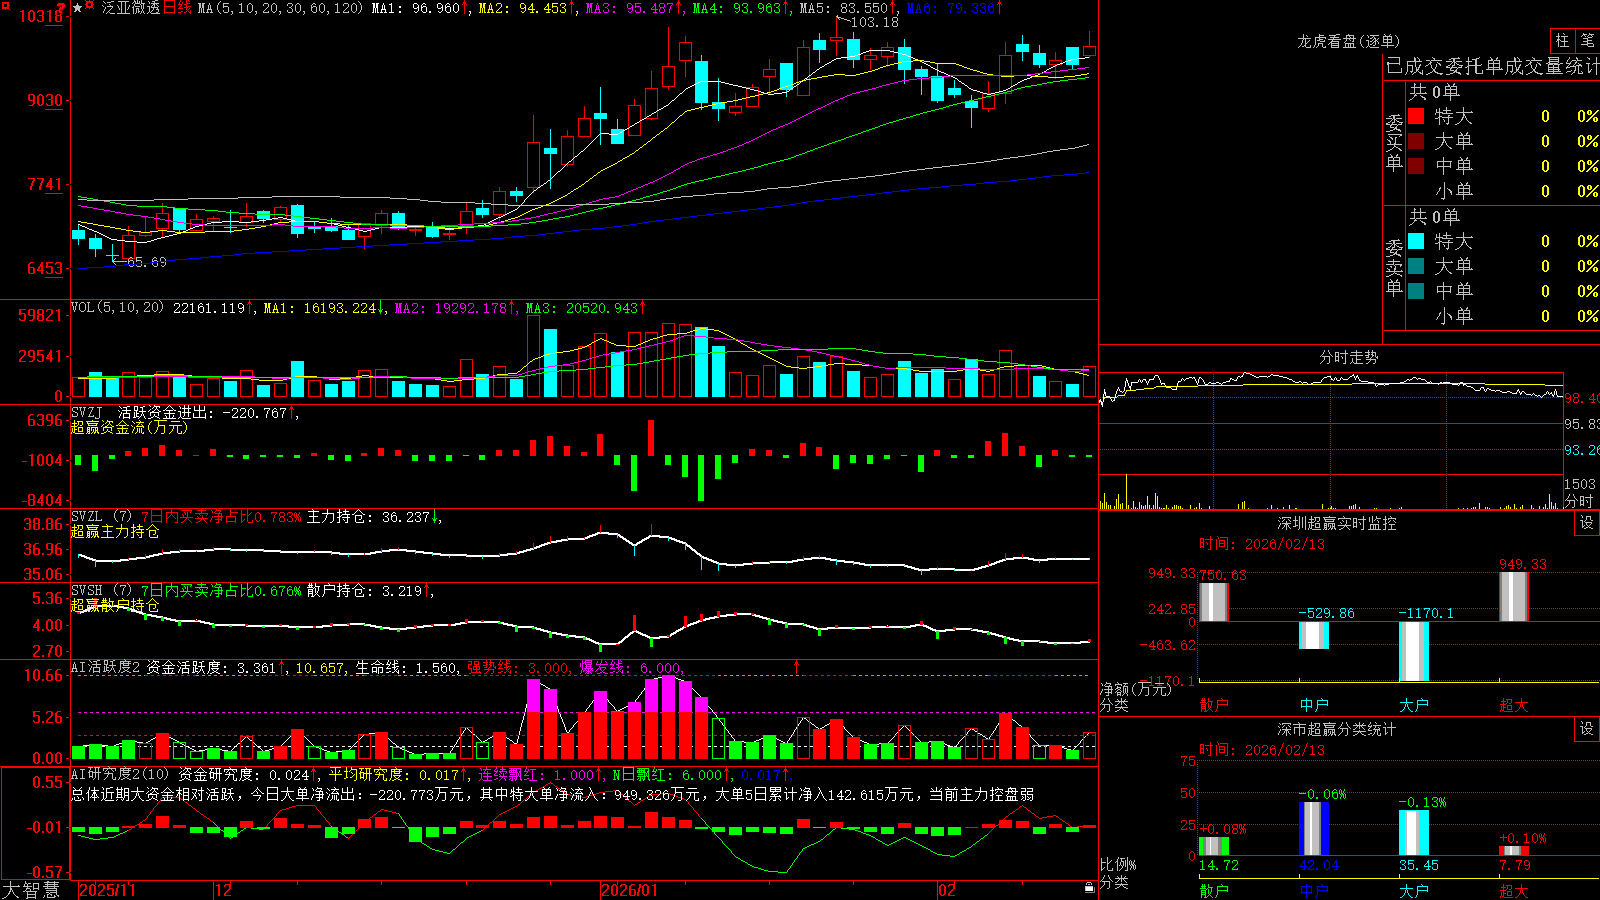
Task: Click the 大智慧 logo in the corner
Action: point(31,890)
